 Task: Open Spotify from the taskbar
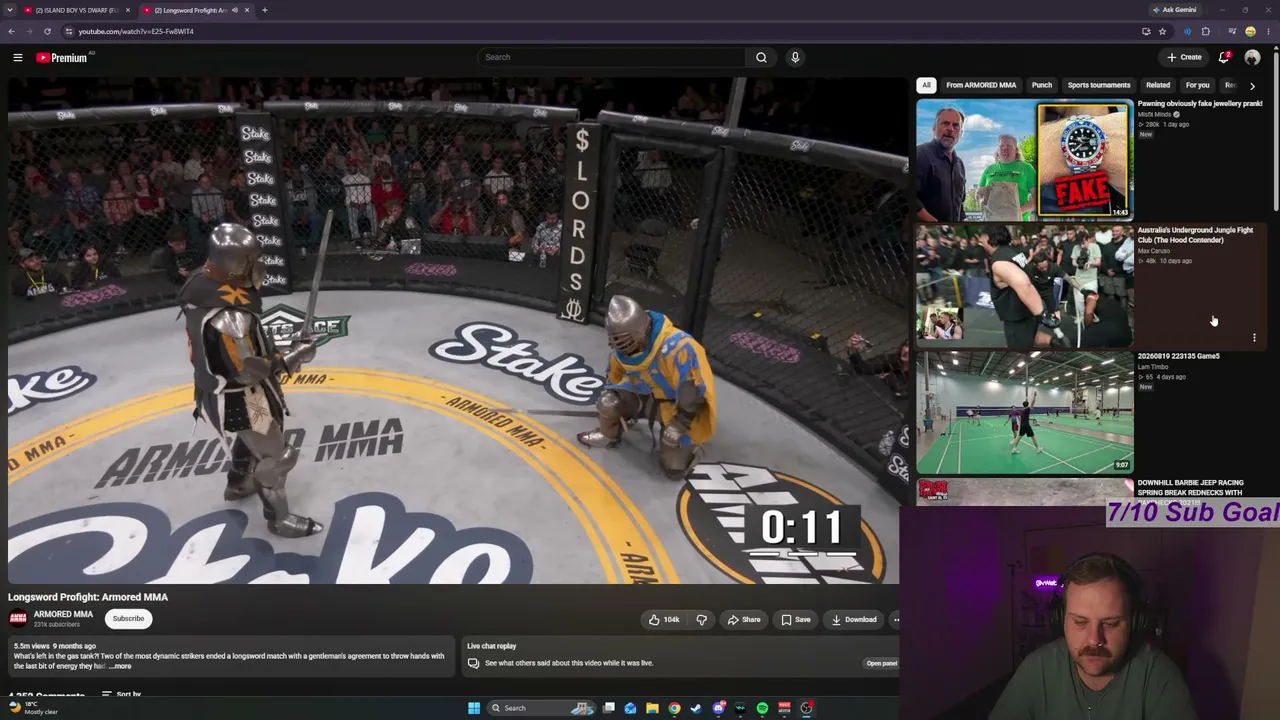(x=762, y=708)
